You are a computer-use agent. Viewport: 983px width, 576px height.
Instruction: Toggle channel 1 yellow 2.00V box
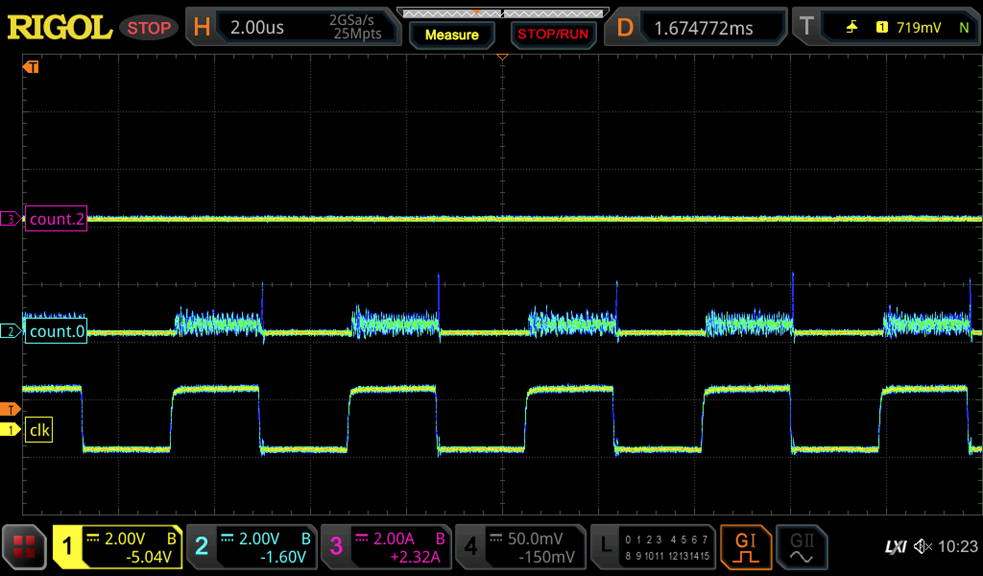click(117, 547)
